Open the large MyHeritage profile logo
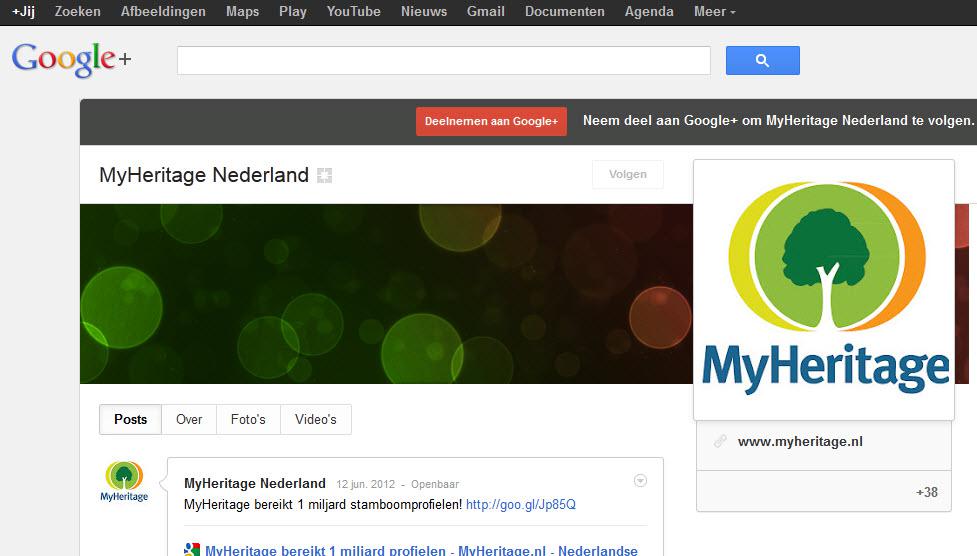 (x=823, y=289)
